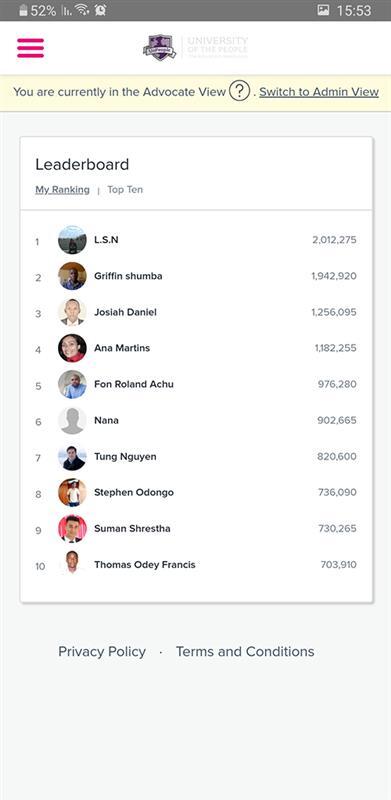Image resolution: width=391 pixels, height=800 pixels.
Task: Tap the battery status icon
Action: [x=23, y=10]
